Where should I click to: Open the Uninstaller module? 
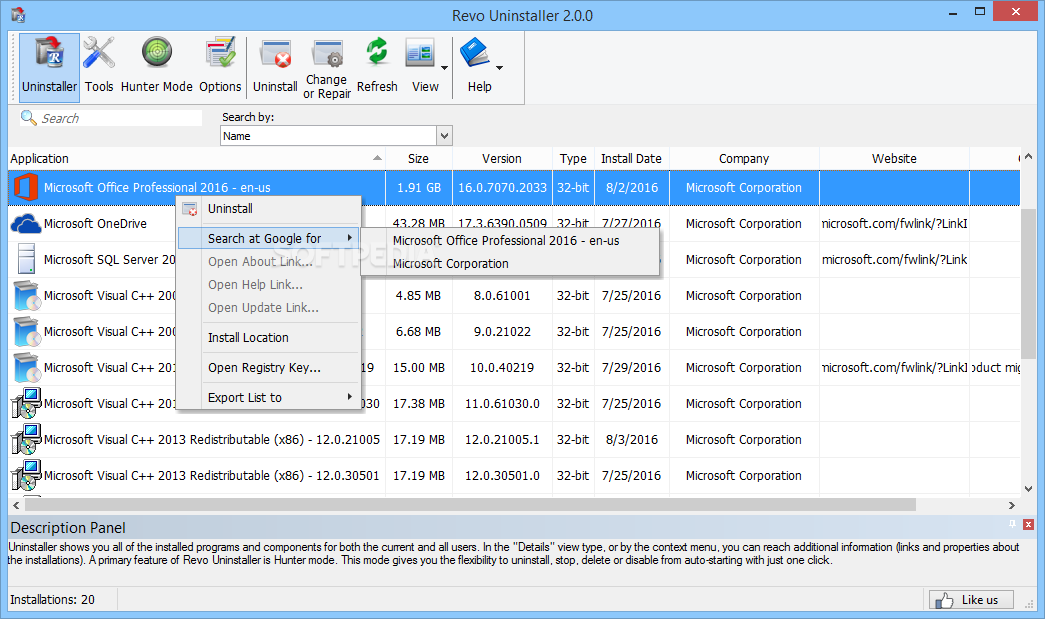click(x=49, y=67)
